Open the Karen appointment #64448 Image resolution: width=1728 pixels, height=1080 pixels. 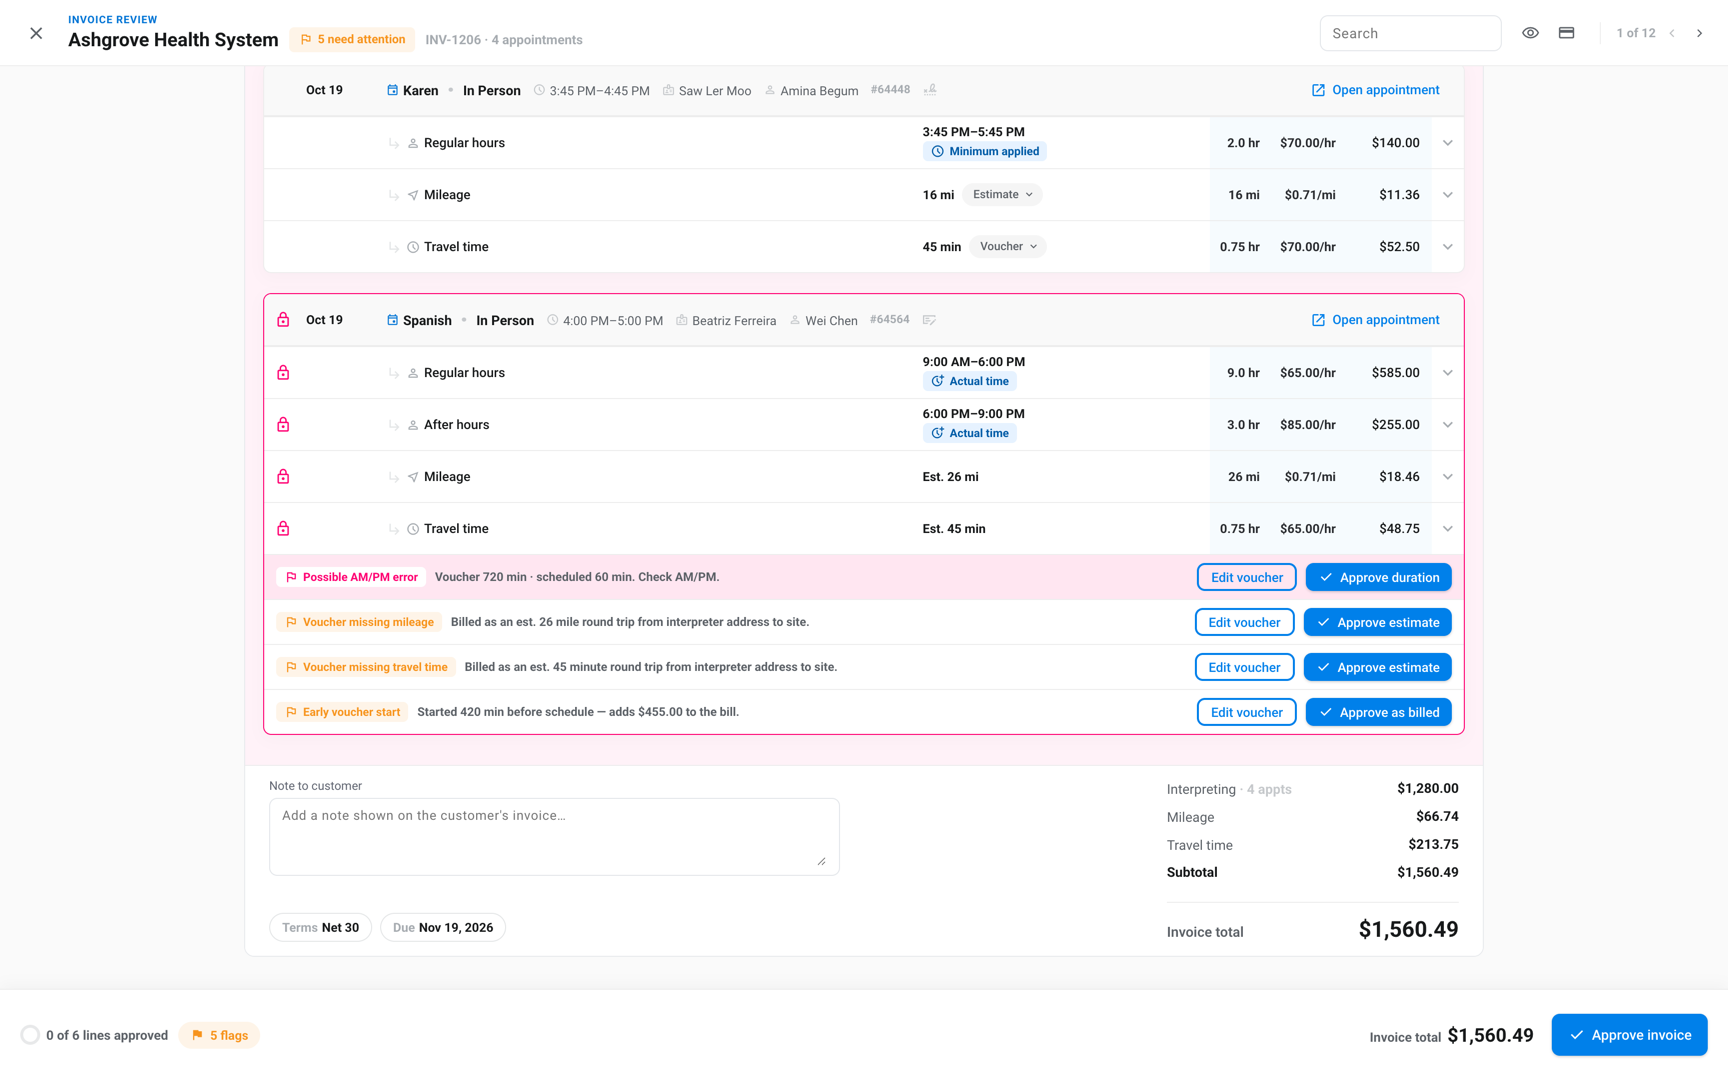tap(1375, 90)
